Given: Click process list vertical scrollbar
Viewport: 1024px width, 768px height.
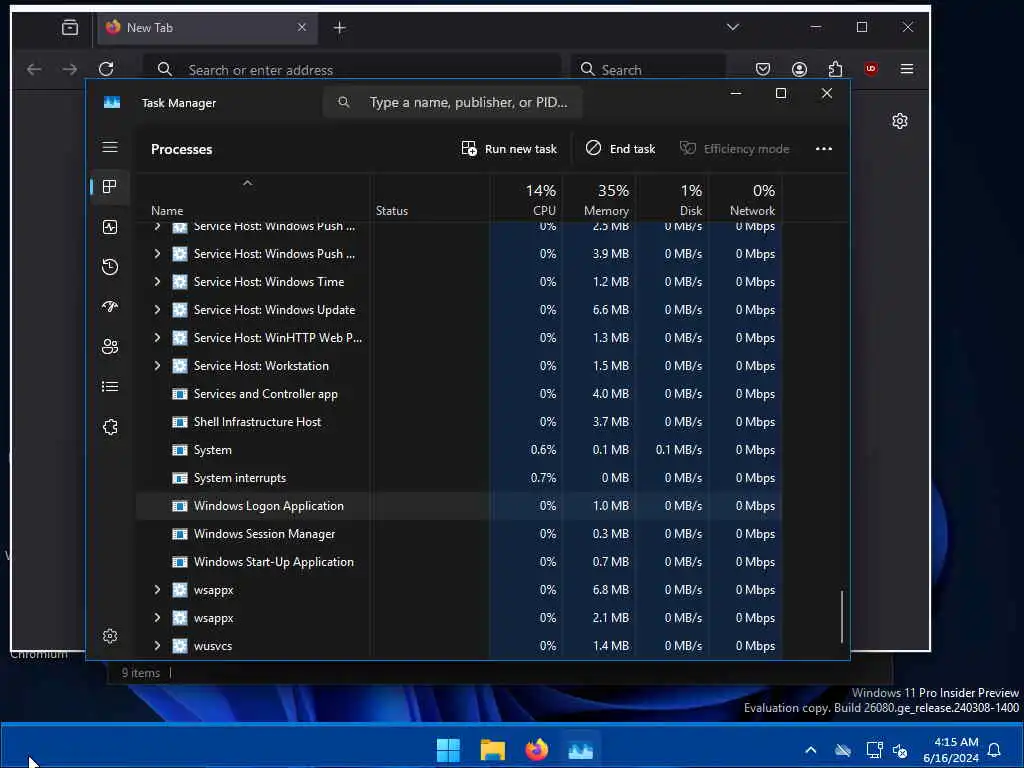Looking at the screenshot, I should tap(842, 616).
